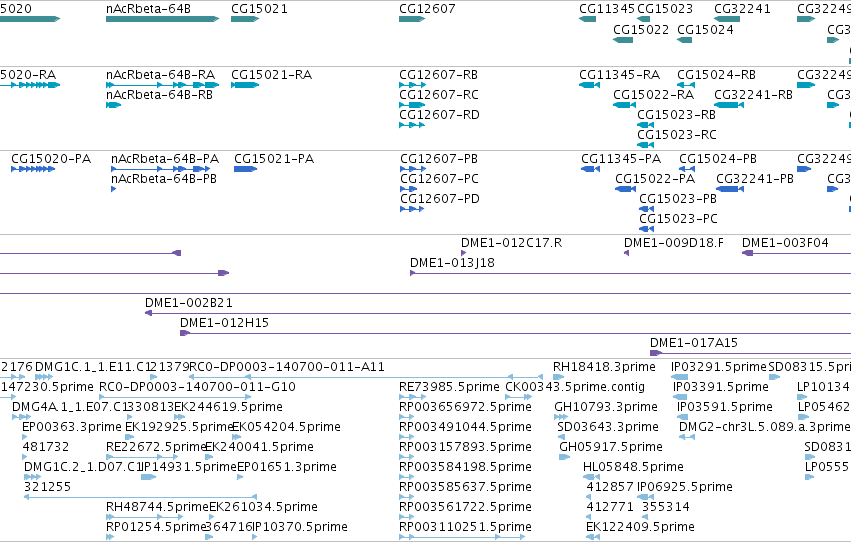
Task: Select the nAcRbeta-64B gene bar
Action: pos(162,19)
